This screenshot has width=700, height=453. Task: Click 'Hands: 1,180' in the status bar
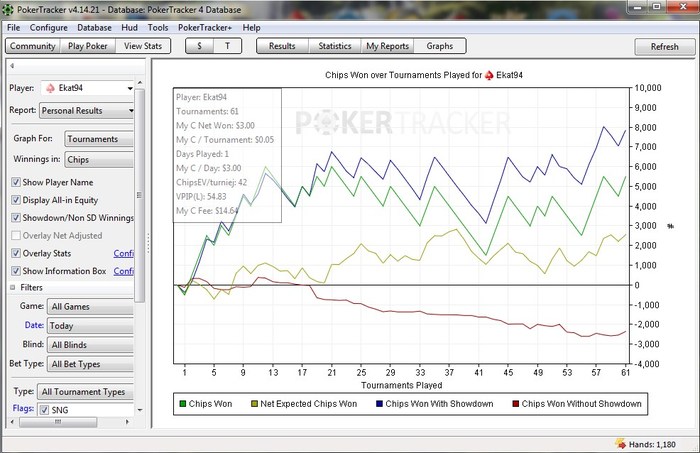click(x=652, y=445)
